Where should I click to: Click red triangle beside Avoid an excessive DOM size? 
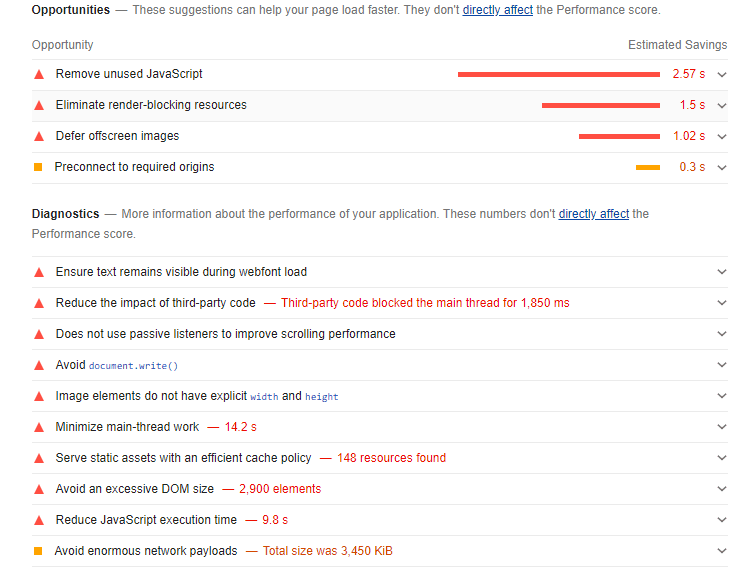[39, 489]
